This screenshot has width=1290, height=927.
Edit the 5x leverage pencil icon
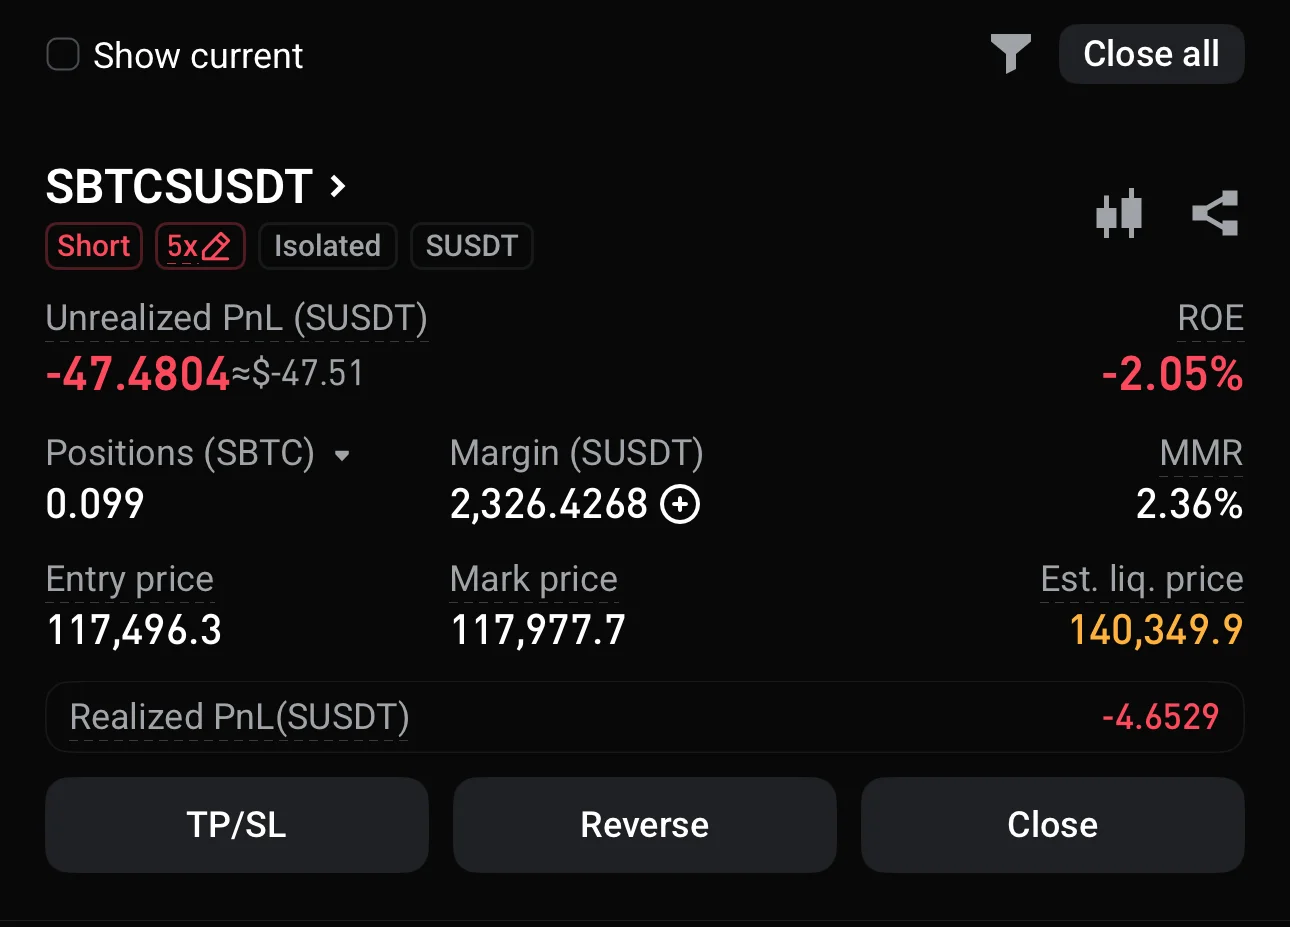(216, 246)
